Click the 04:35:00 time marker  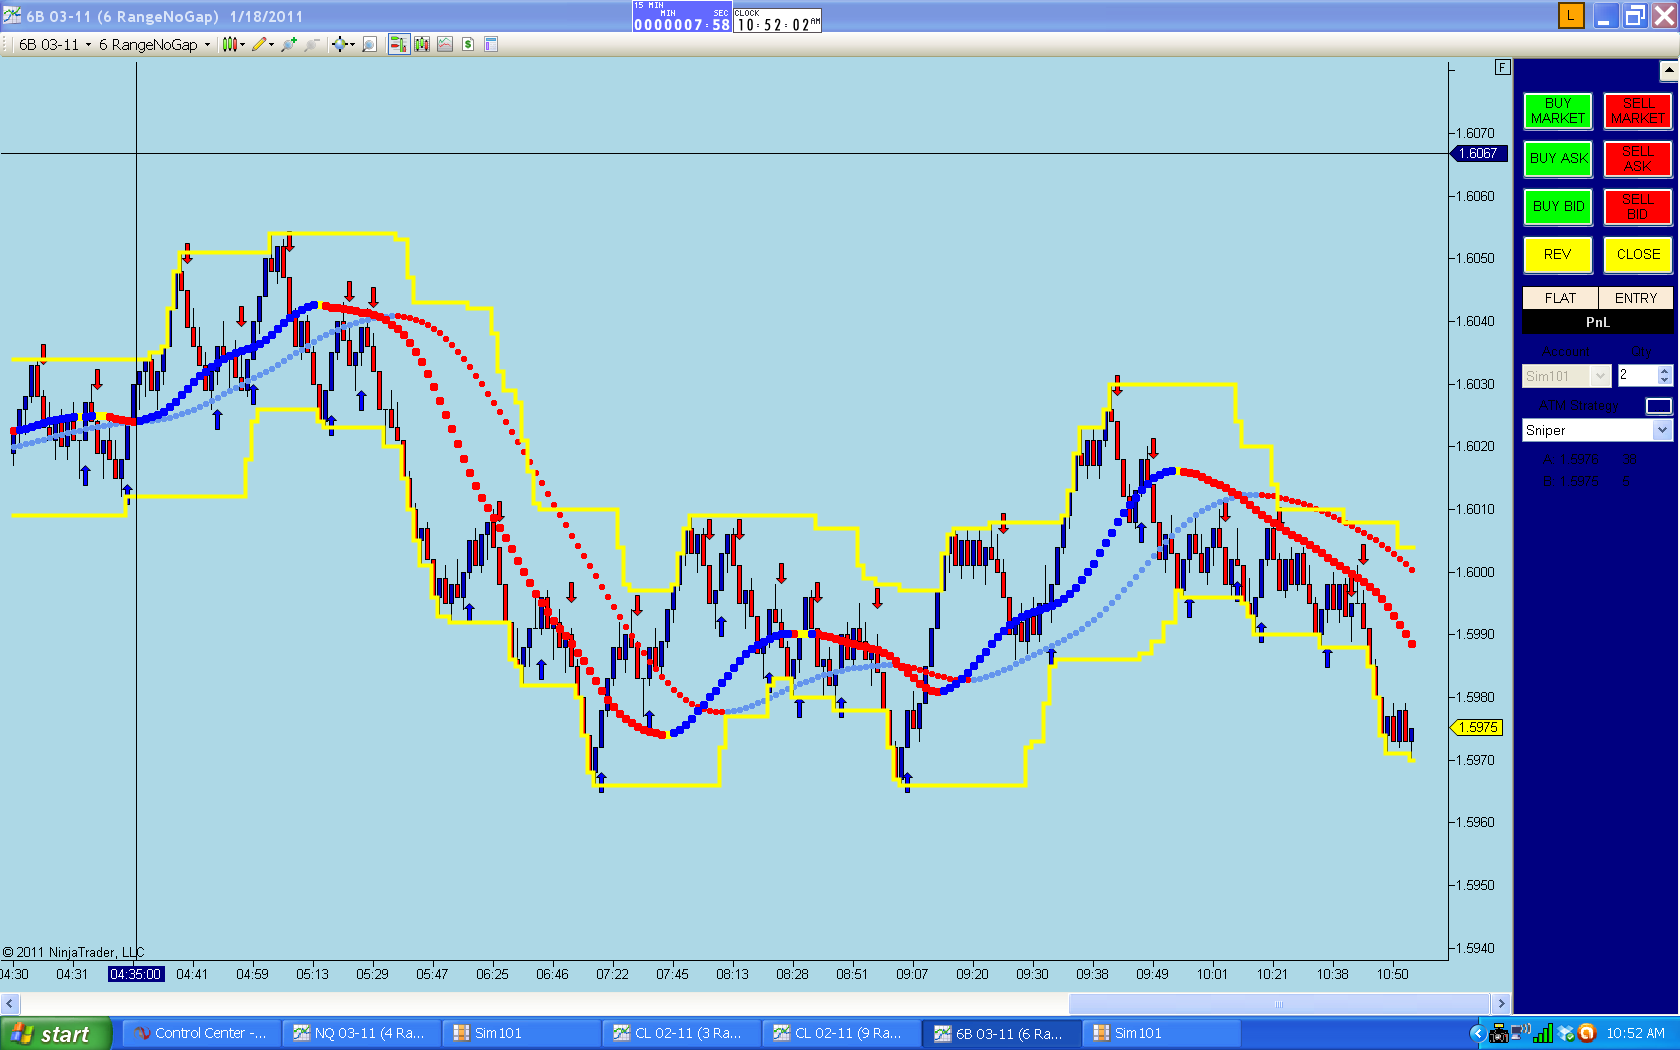(x=135, y=974)
